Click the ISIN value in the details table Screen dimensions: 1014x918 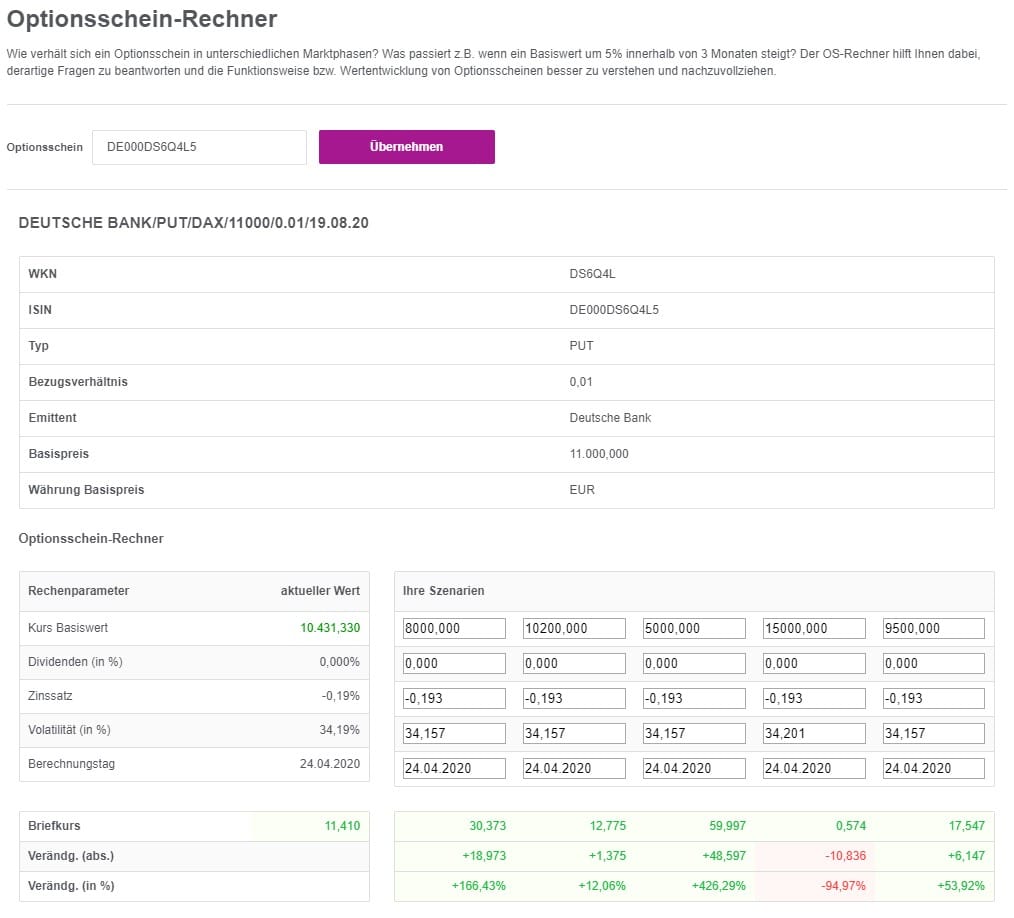click(613, 310)
